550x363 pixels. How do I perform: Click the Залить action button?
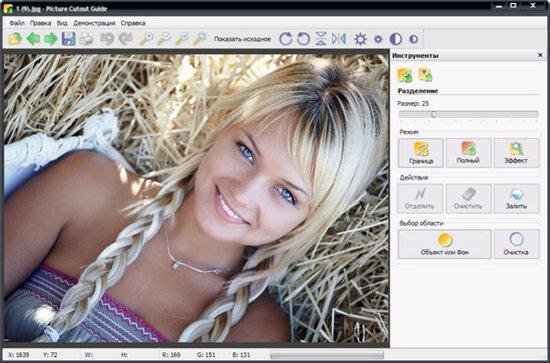[x=516, y=199]
